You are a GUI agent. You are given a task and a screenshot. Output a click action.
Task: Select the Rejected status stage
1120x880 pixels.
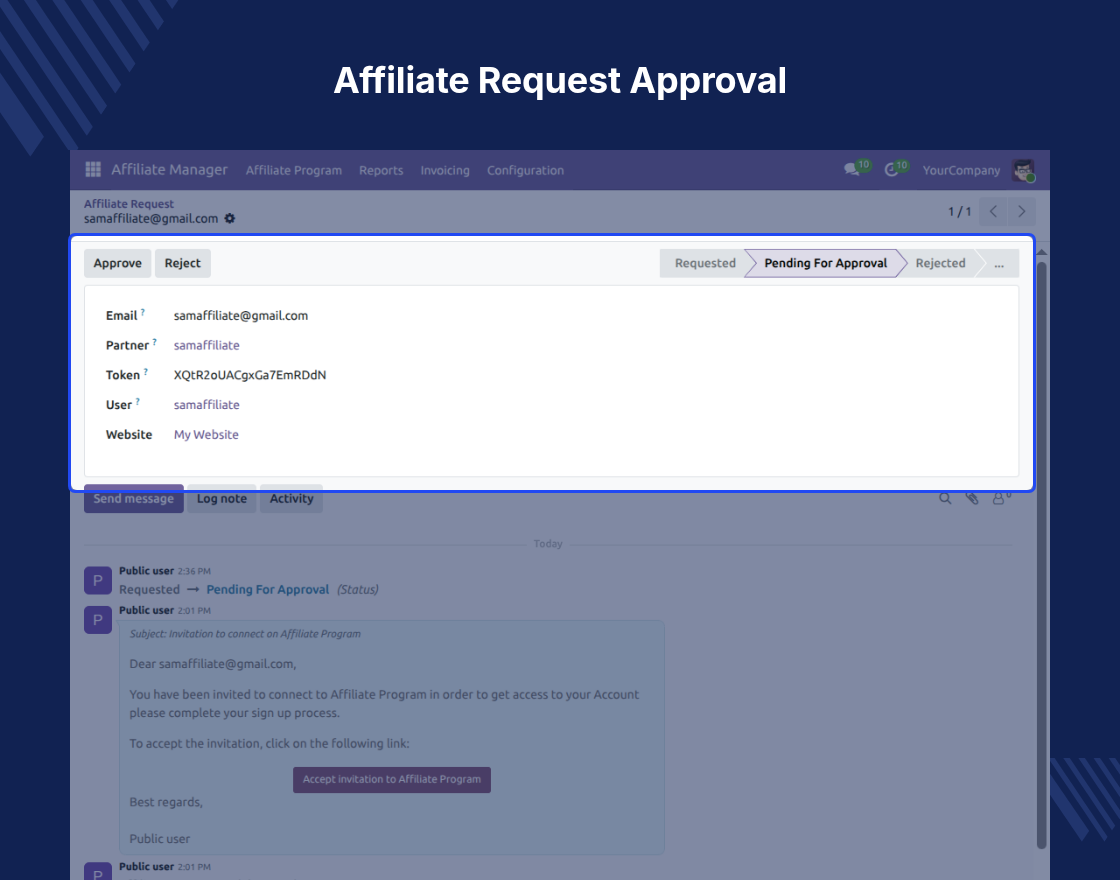(940, 263)
